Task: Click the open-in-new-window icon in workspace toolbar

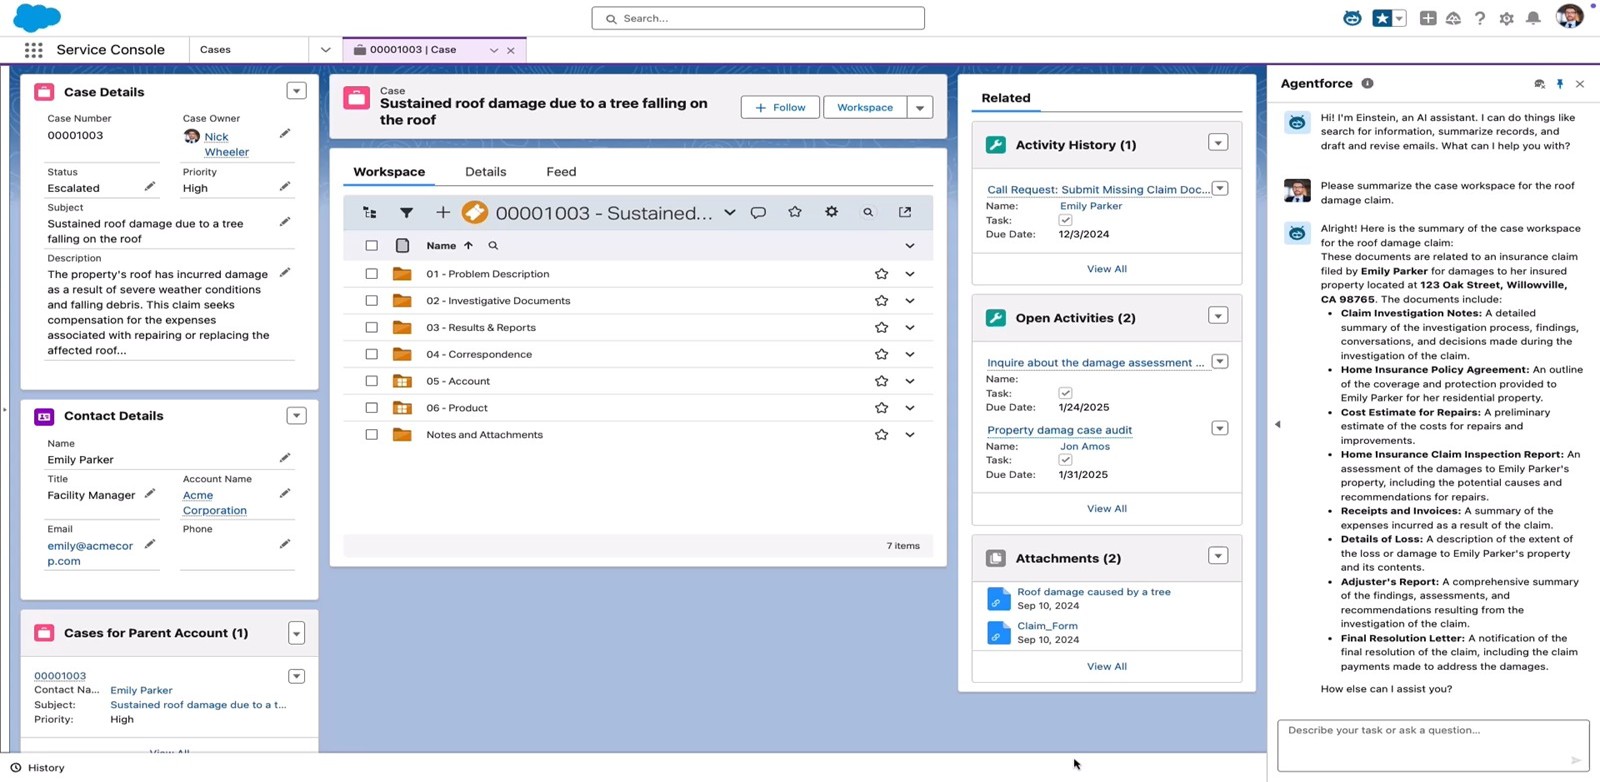Action: point(905,212)
